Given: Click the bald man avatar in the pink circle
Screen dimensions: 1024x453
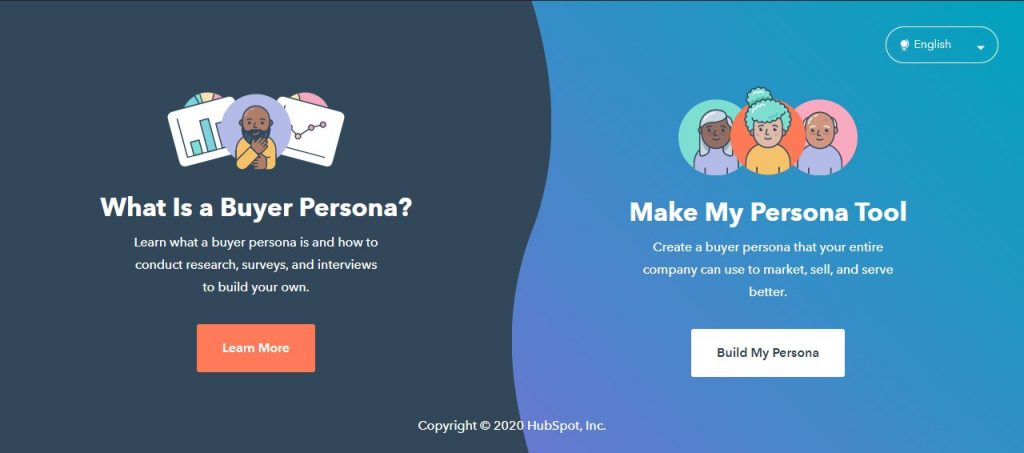Looking at the screenshot, I should pyautogui.click(x=823, y=138).
